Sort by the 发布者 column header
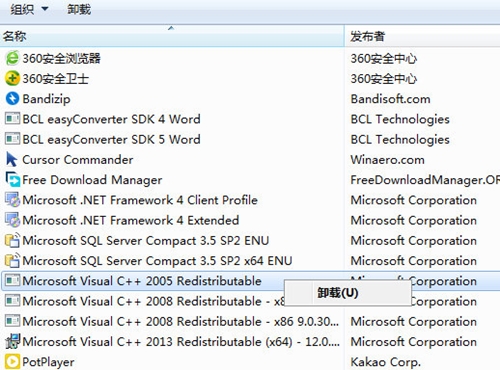The height and width of the screenshot is (370, 500). click(x=422, y=36)
